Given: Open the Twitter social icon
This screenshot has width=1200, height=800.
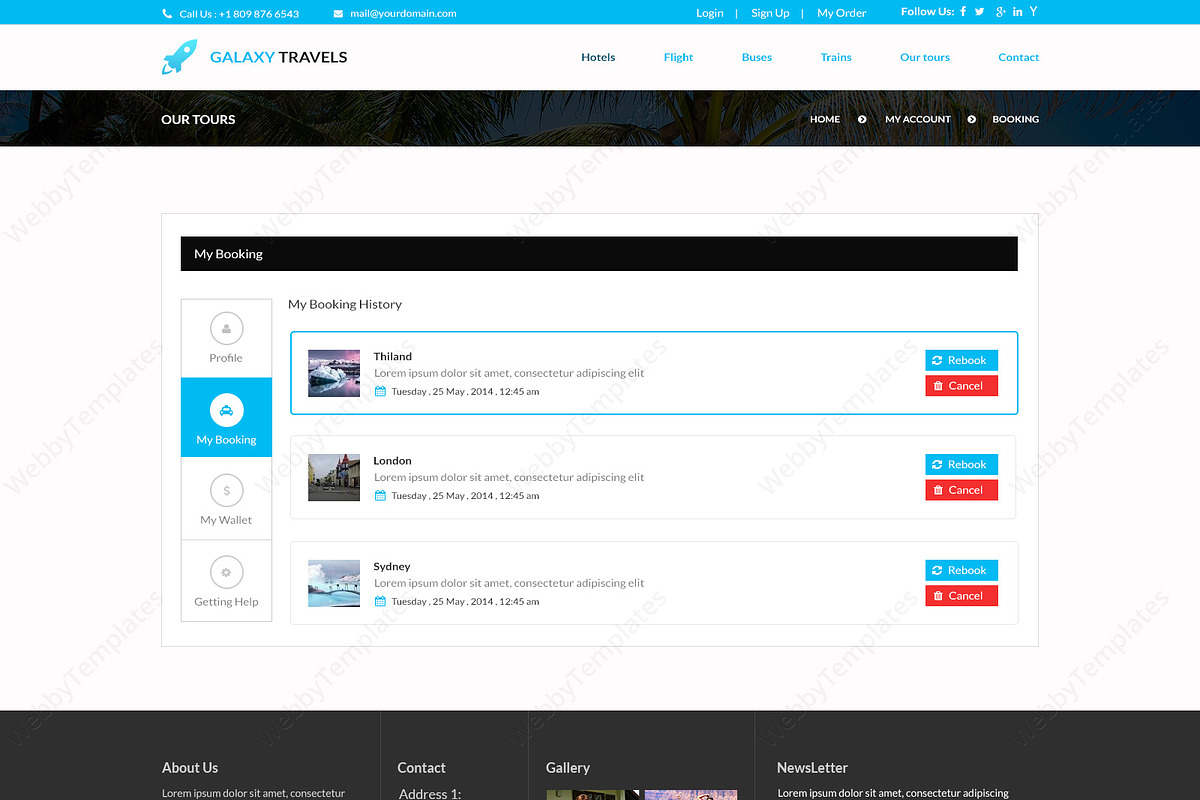Looking at the screenshot, I should (x=980, y=12).
